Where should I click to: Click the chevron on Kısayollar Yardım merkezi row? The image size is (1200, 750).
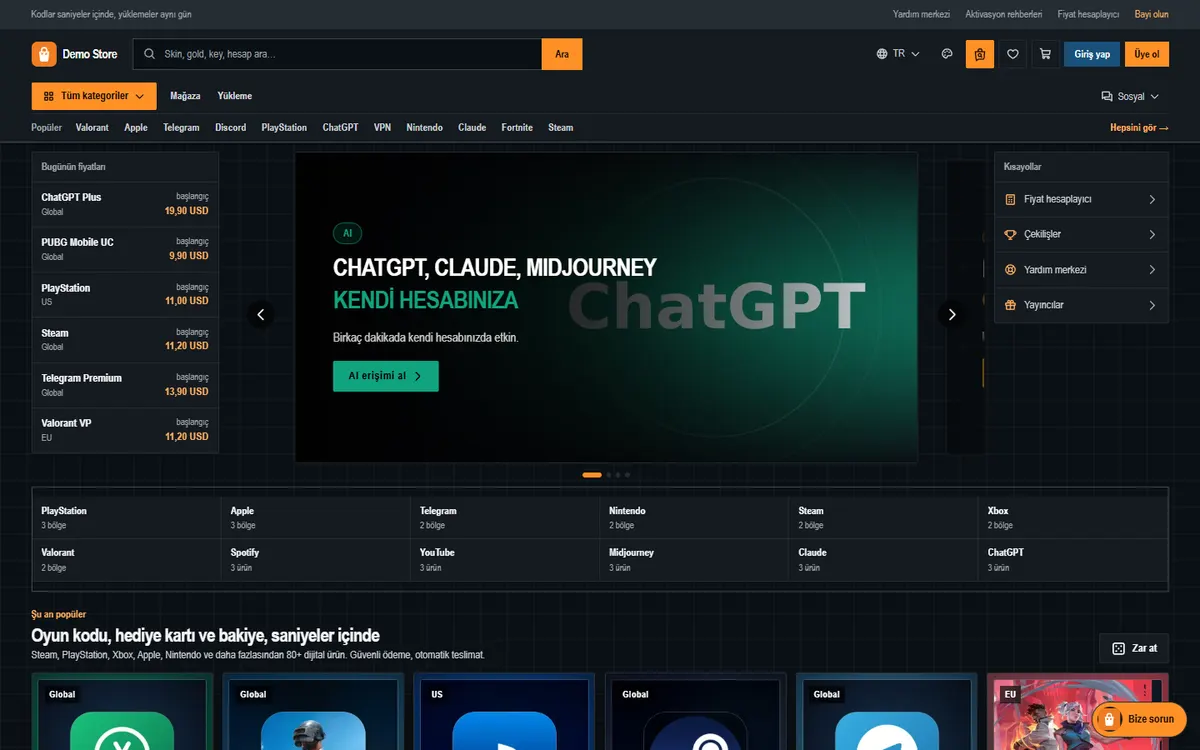pyautogui.click(x=1152, y=270)
